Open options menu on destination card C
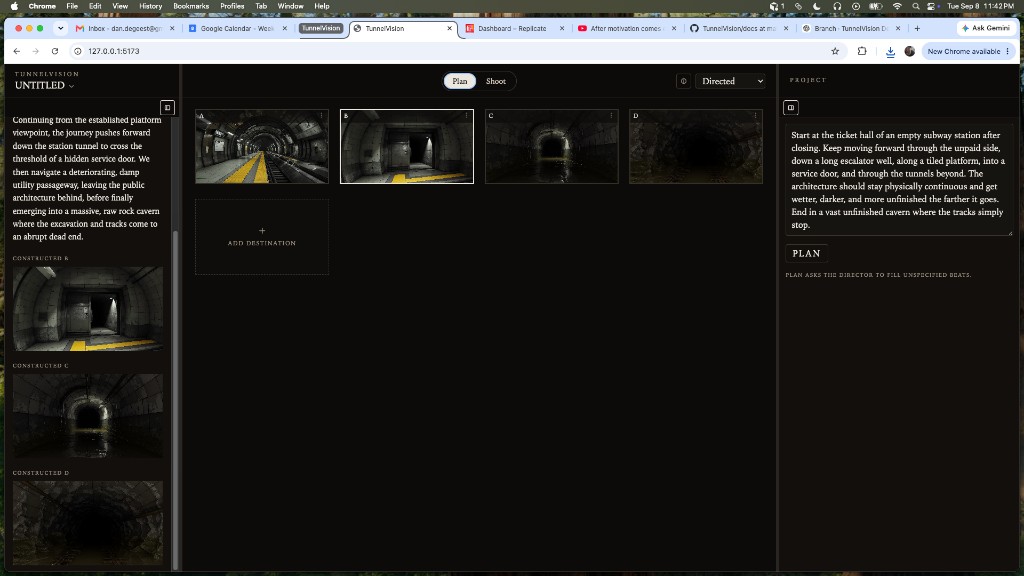The width and height of the screenshot is (1024, 576). [x=611, y=116]
